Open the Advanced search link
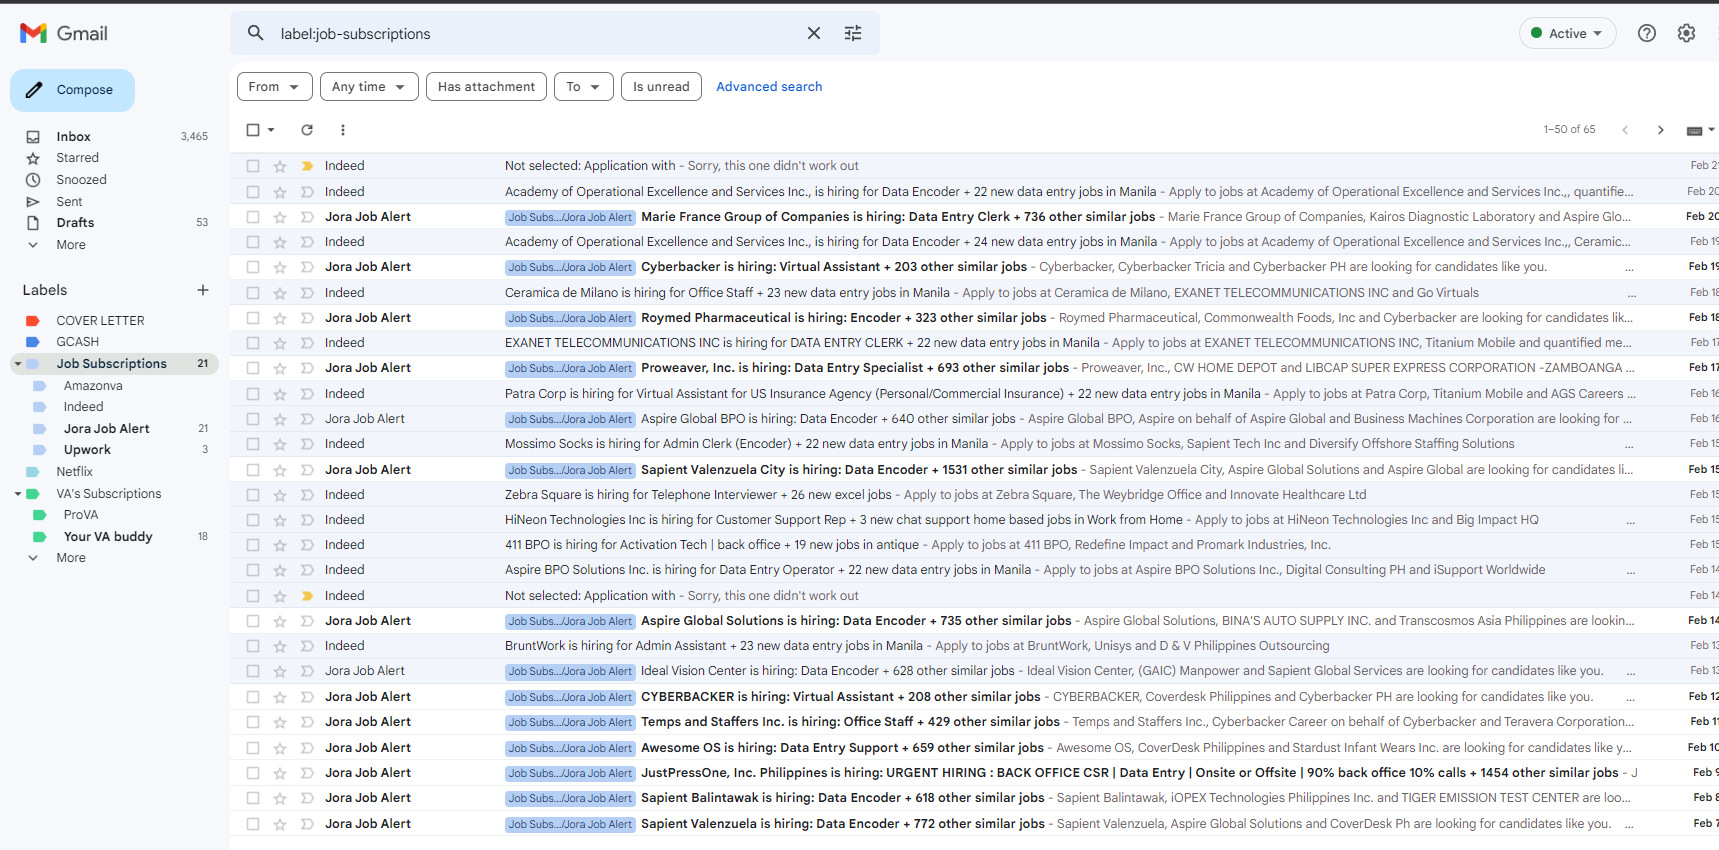1719x850 pixels. pyautogui.click(x=769, y=87)
